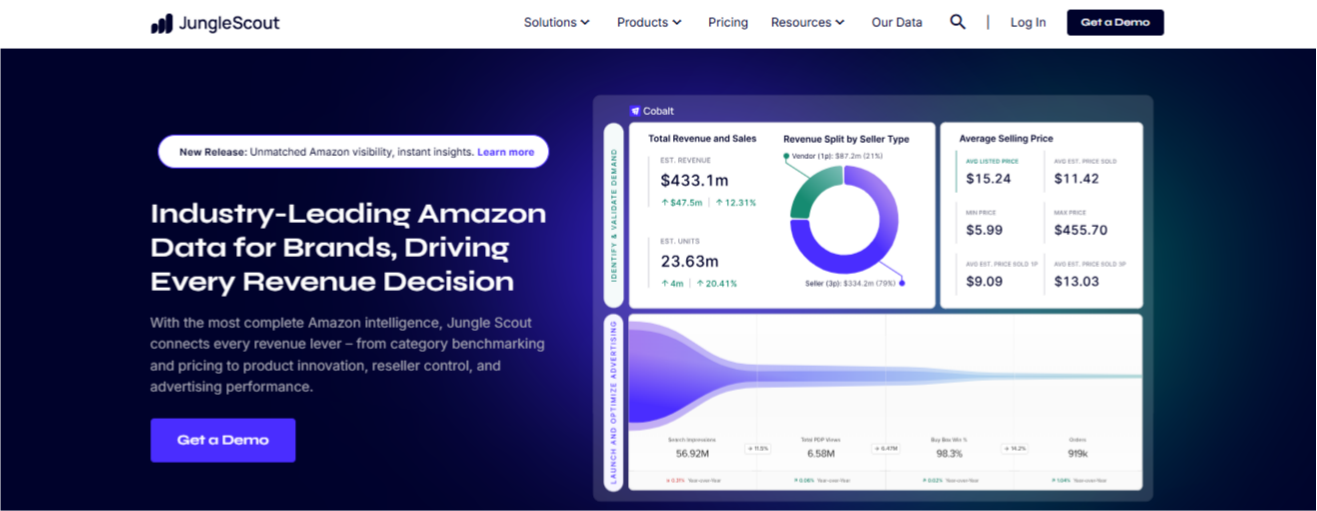The height and width of the screenshot is (511, 1317).
Task: Click the purple Get a Demo button
Action: pos(223,440)
